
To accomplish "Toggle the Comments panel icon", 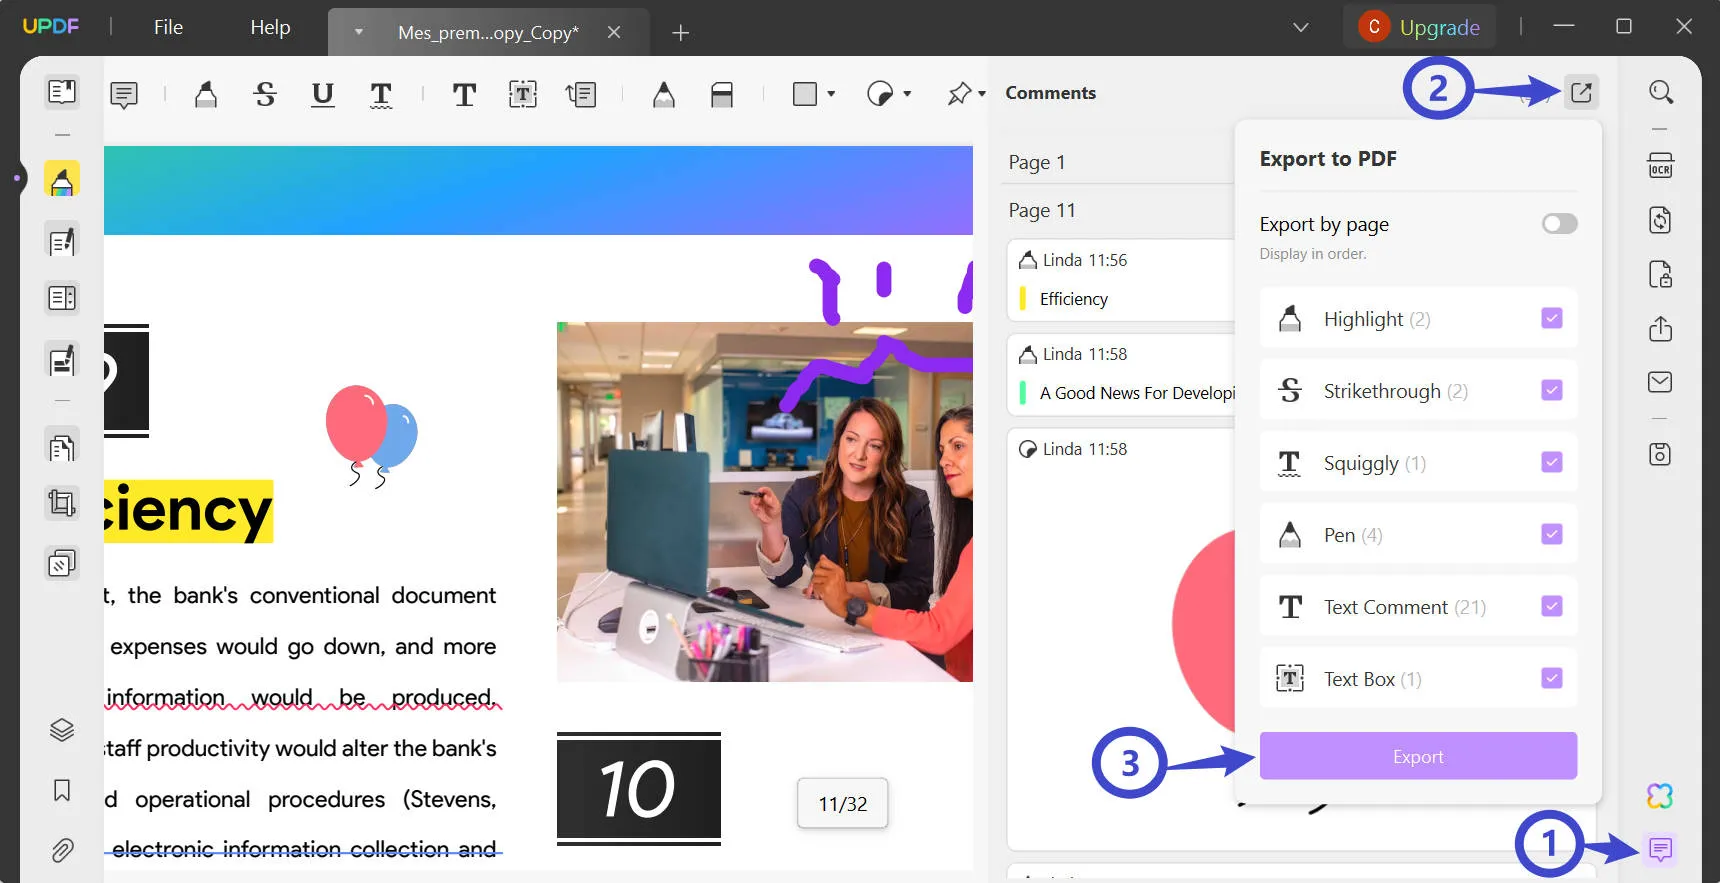I will tap(1660, 850).
